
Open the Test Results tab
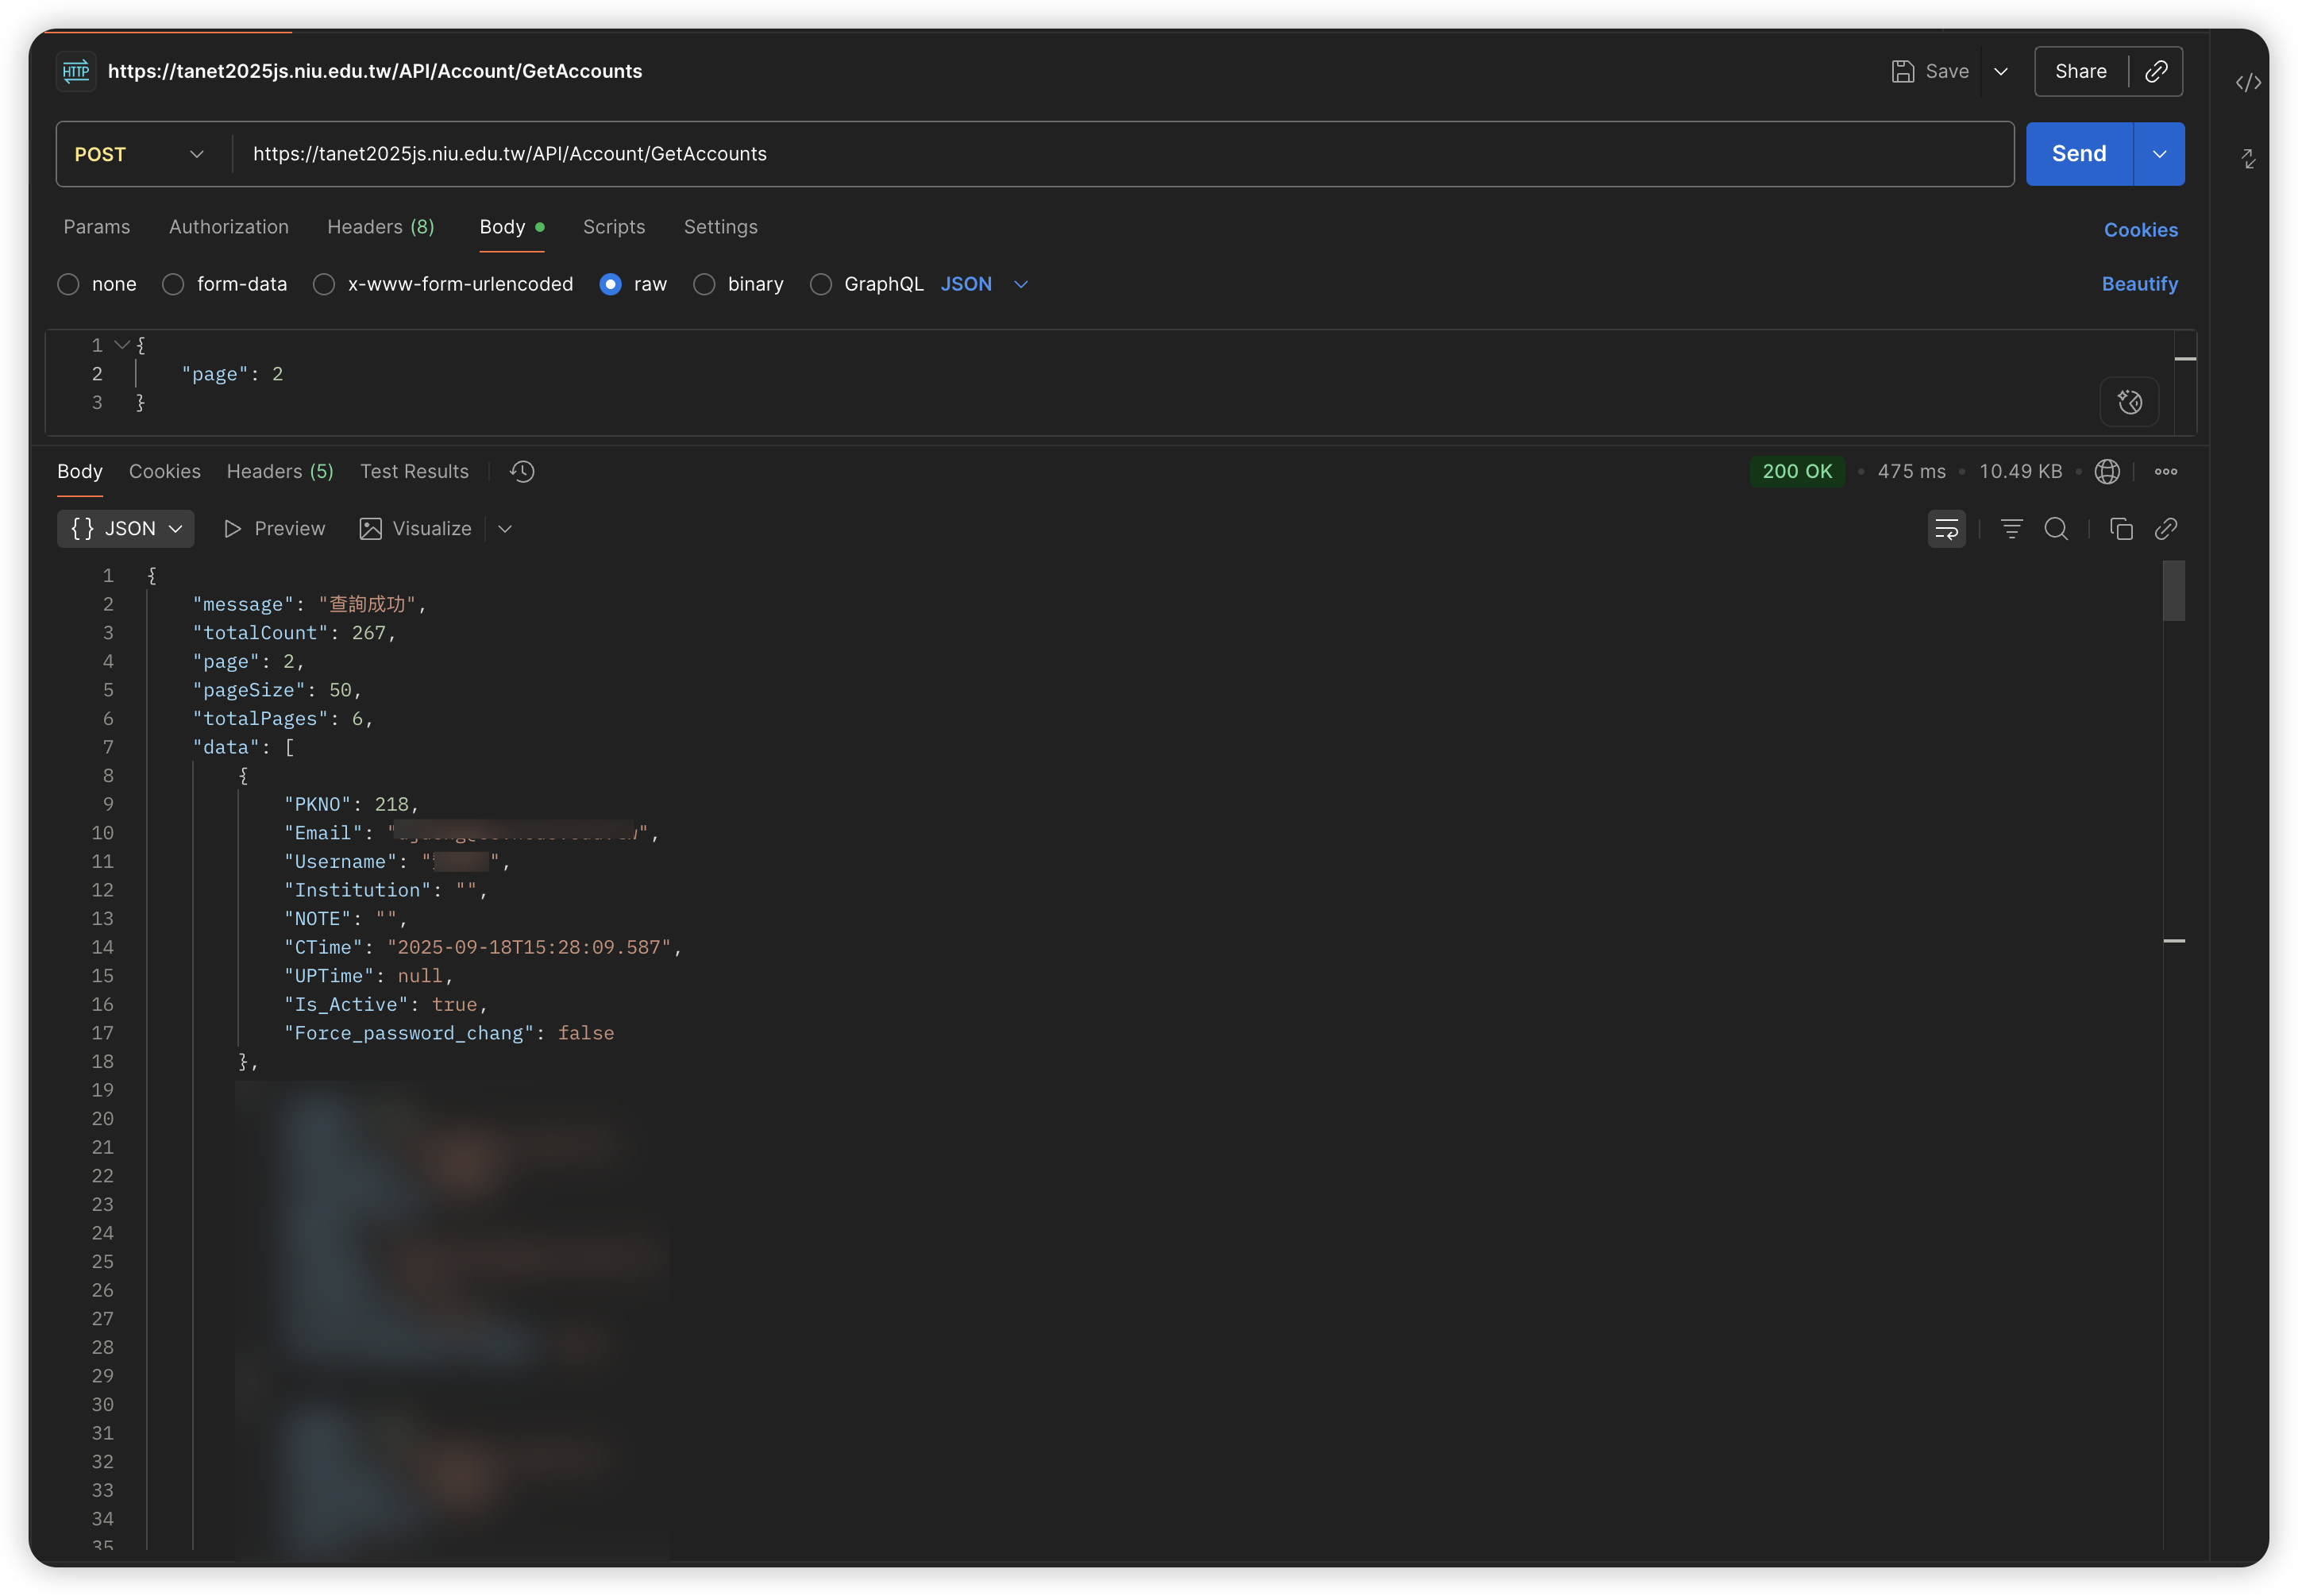[414, 471]
